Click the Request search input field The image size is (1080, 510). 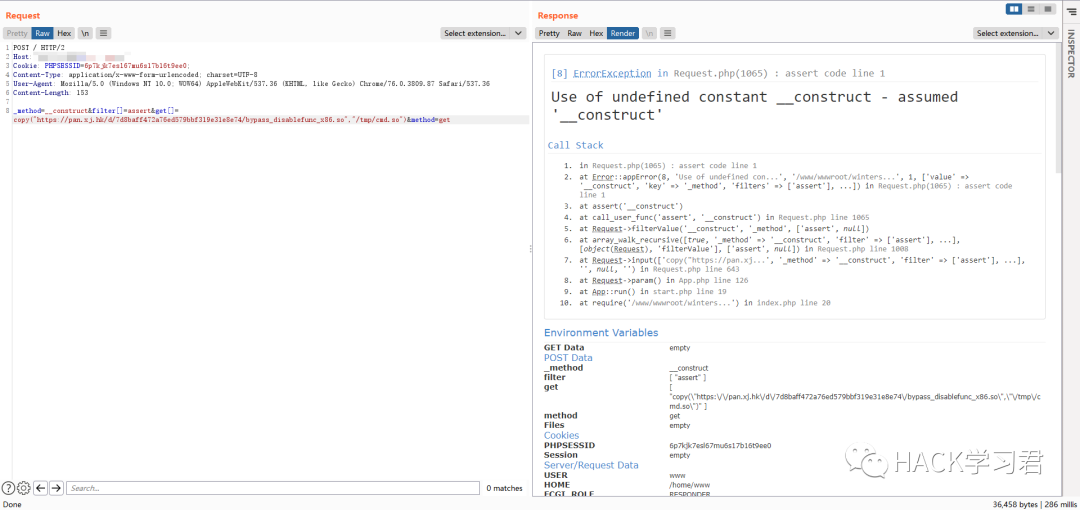coord(270,488)
